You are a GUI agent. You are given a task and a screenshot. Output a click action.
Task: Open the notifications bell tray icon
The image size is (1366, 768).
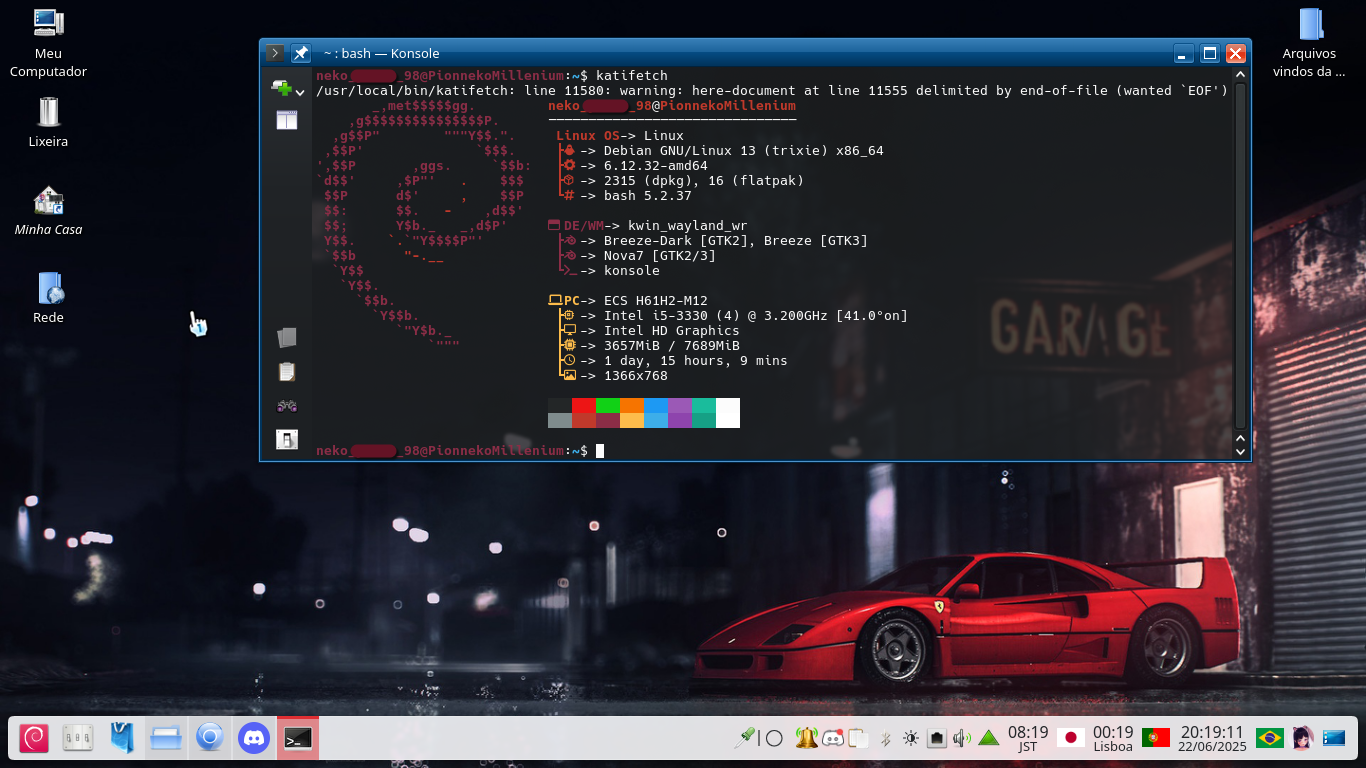[x=806, y=738]
